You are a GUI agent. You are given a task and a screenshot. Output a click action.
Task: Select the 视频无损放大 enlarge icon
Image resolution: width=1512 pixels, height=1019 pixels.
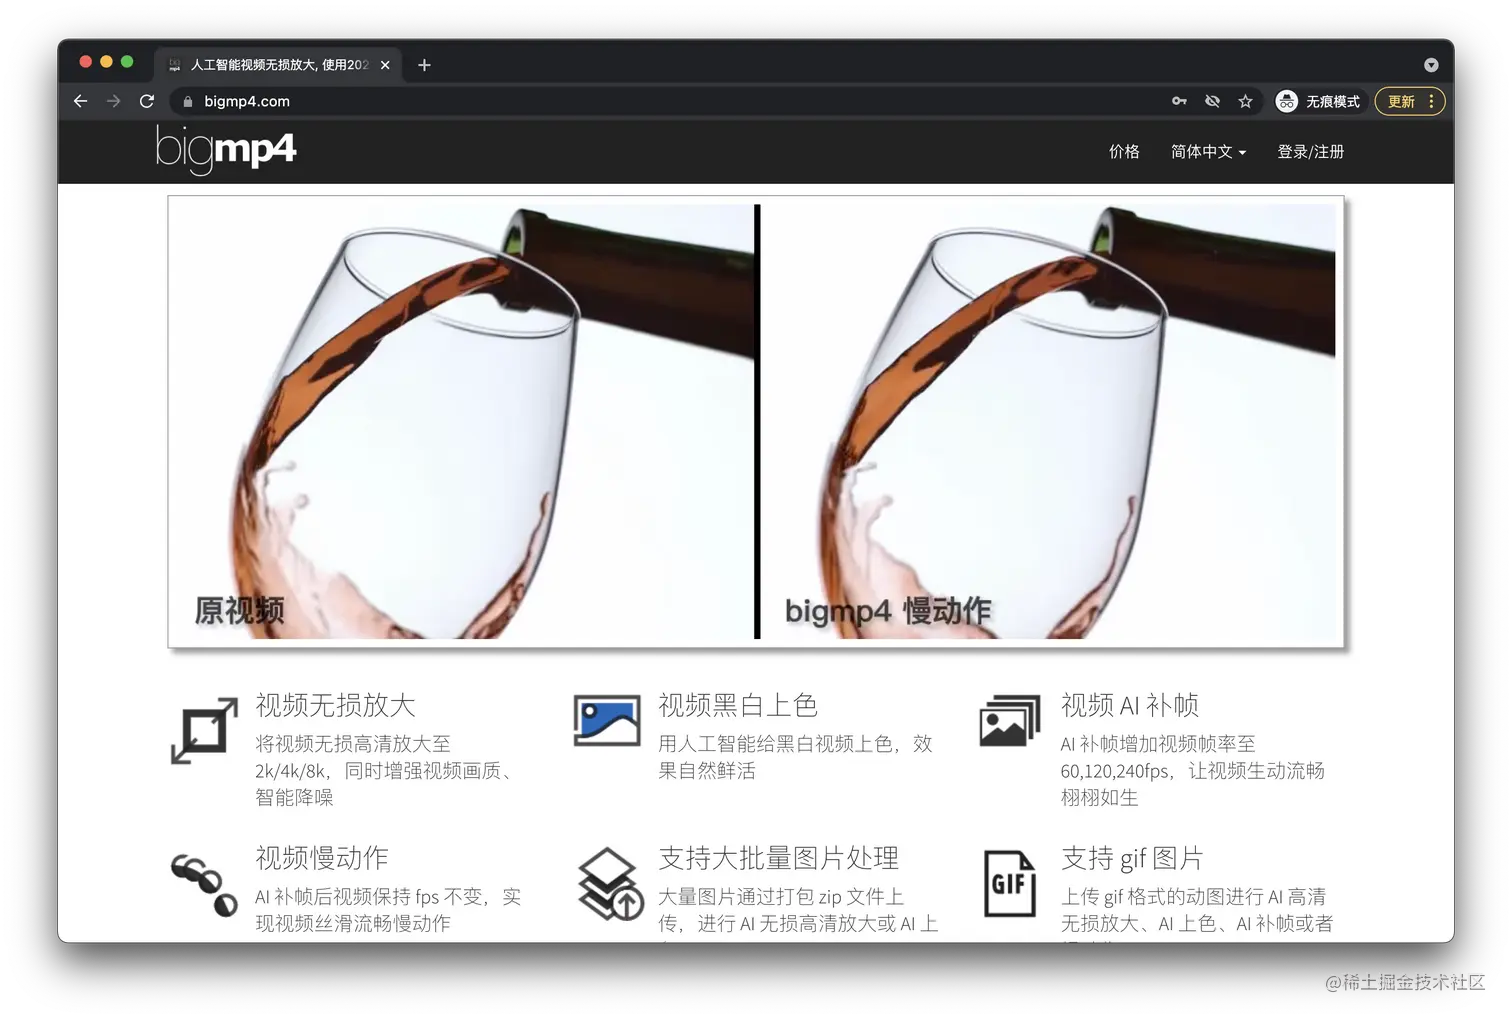tap(203, 733)
